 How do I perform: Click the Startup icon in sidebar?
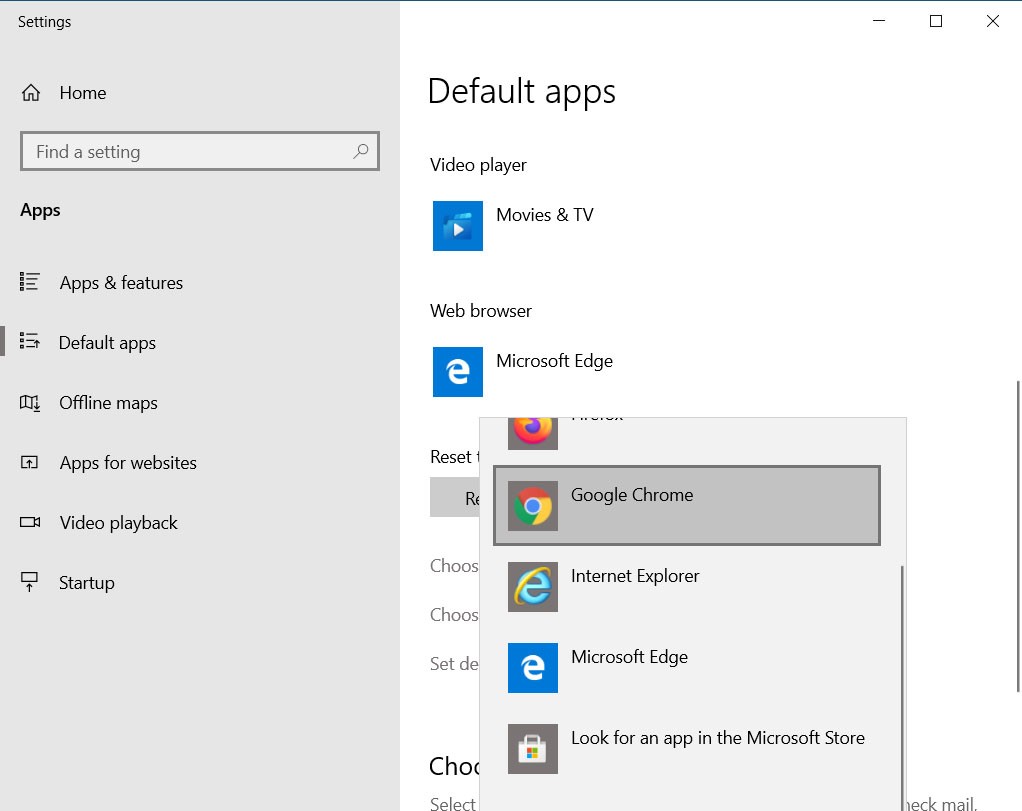[x=30, y=583]
